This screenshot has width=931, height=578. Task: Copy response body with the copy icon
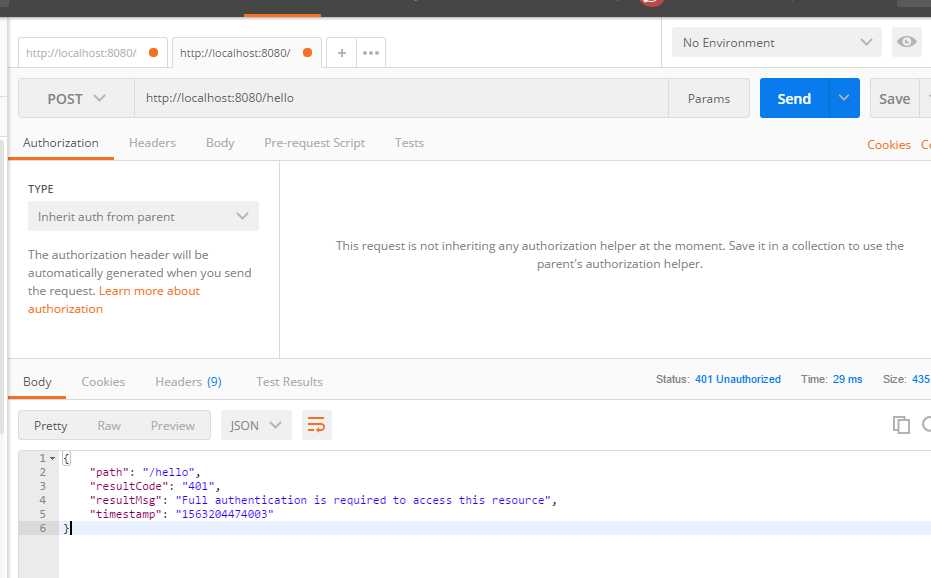(901, 425)
